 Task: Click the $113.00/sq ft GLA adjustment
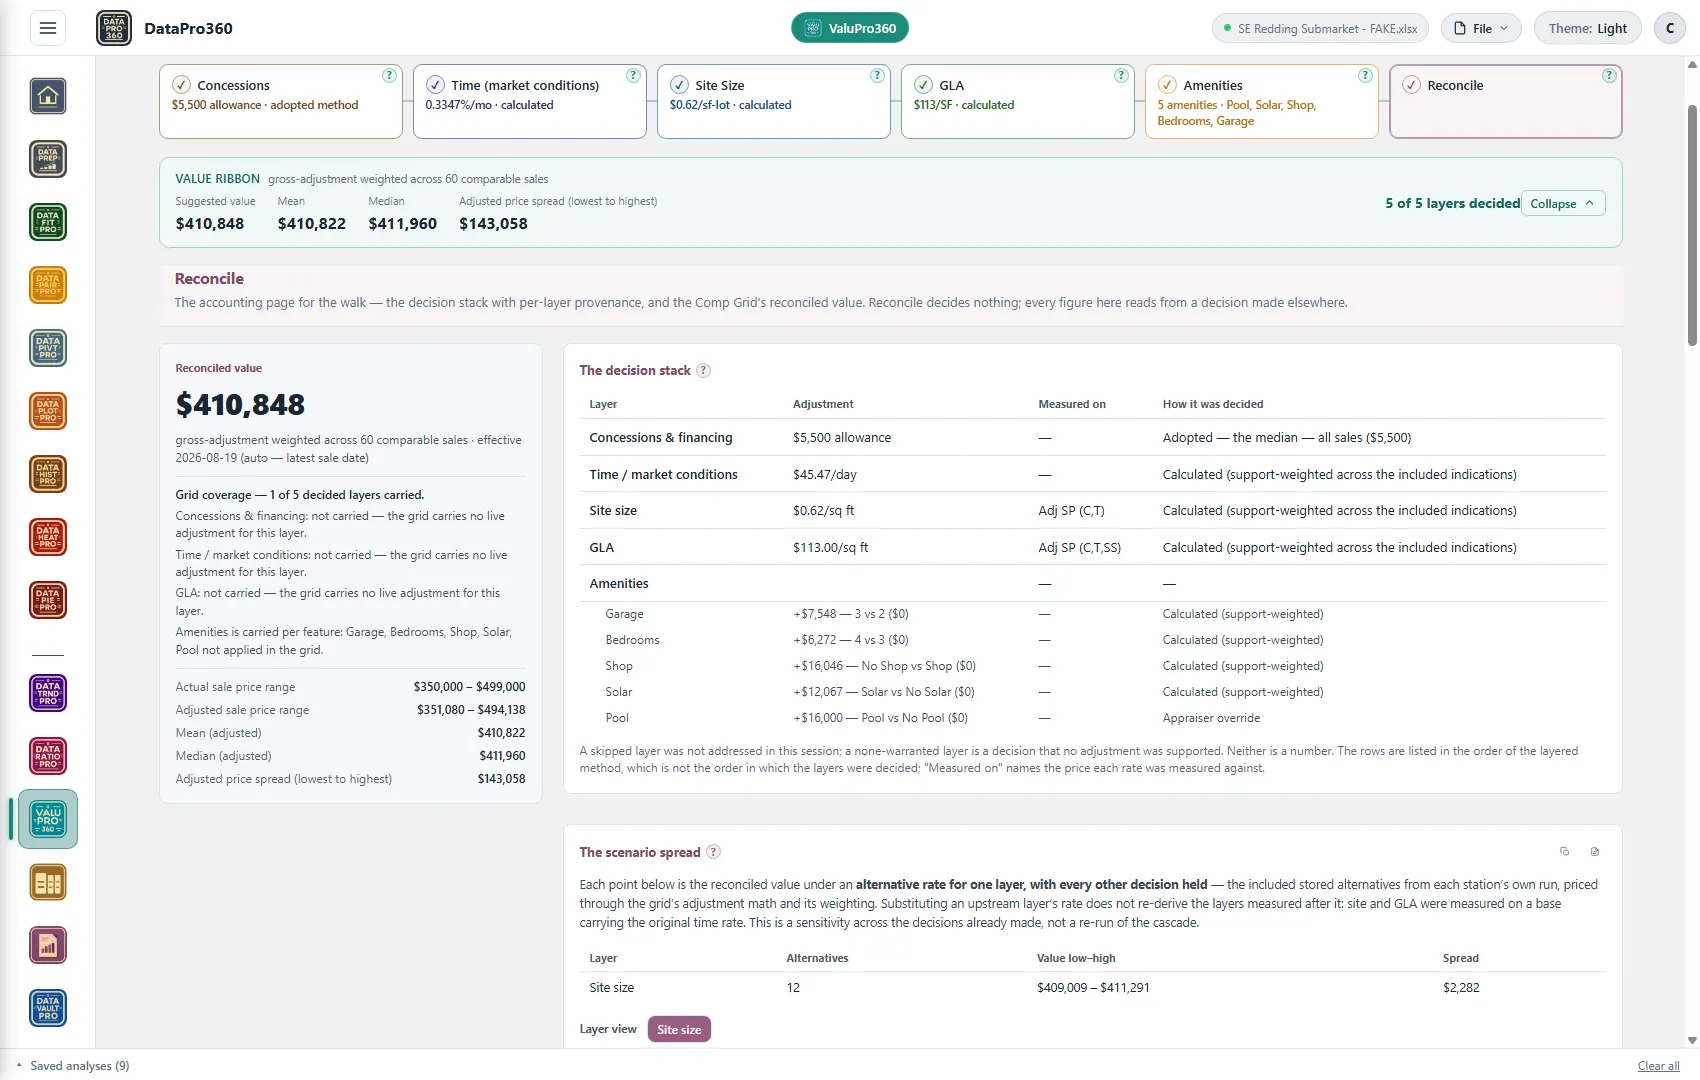831,548
